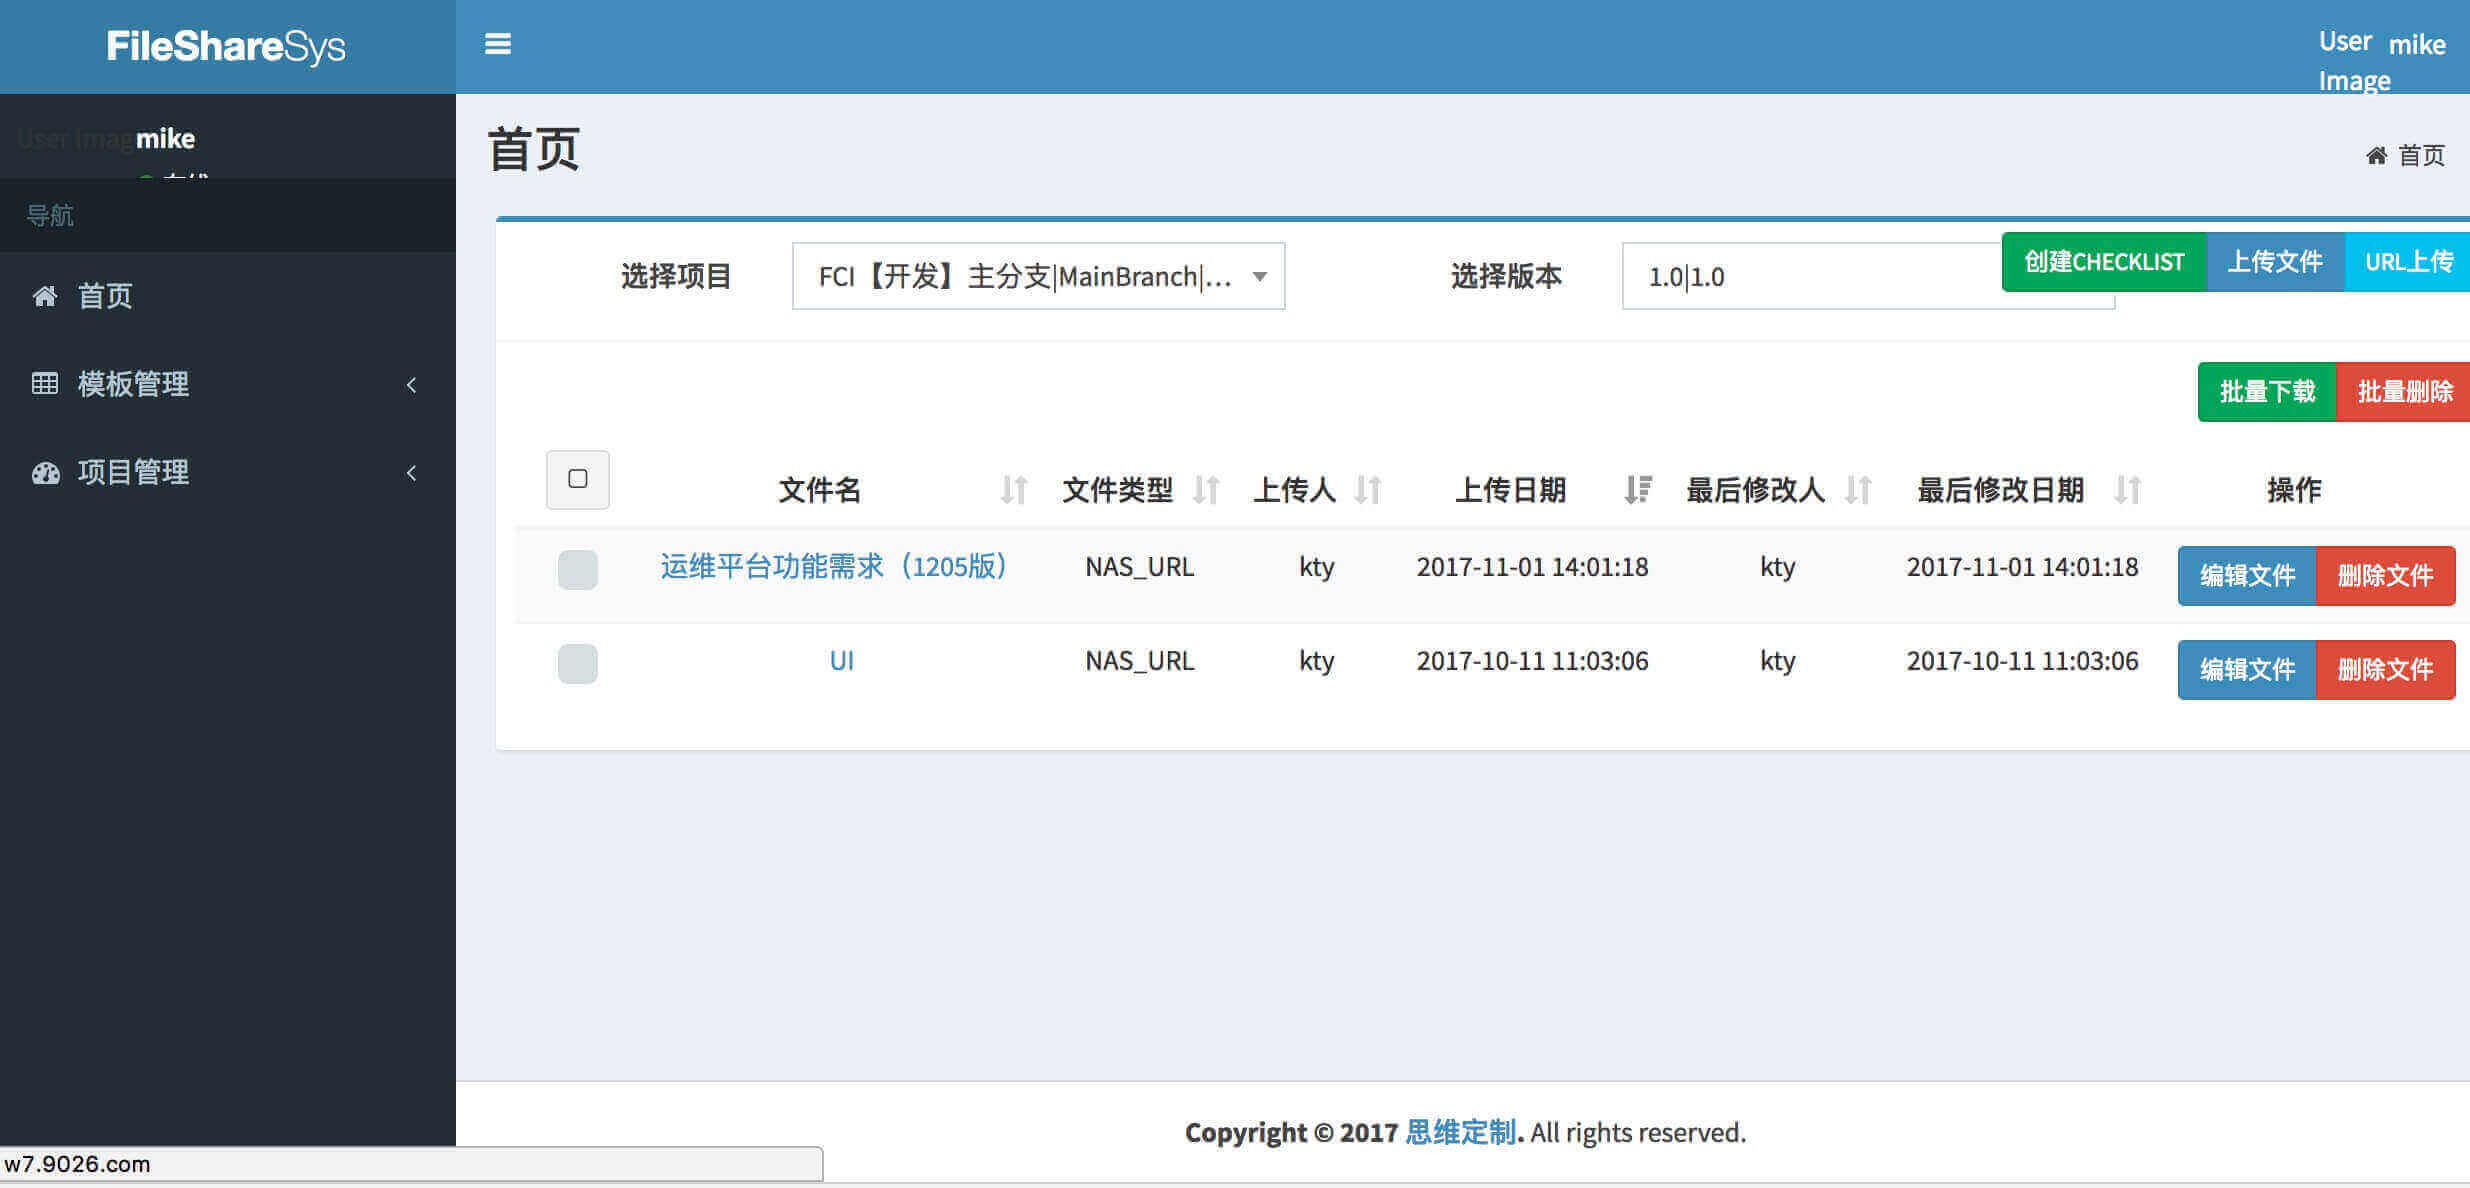Image resolution: width=2470 pixels, height=1188 pixels.
Task: Click 批量删除 to delete selected files
Action: (x=2403, y=392)
